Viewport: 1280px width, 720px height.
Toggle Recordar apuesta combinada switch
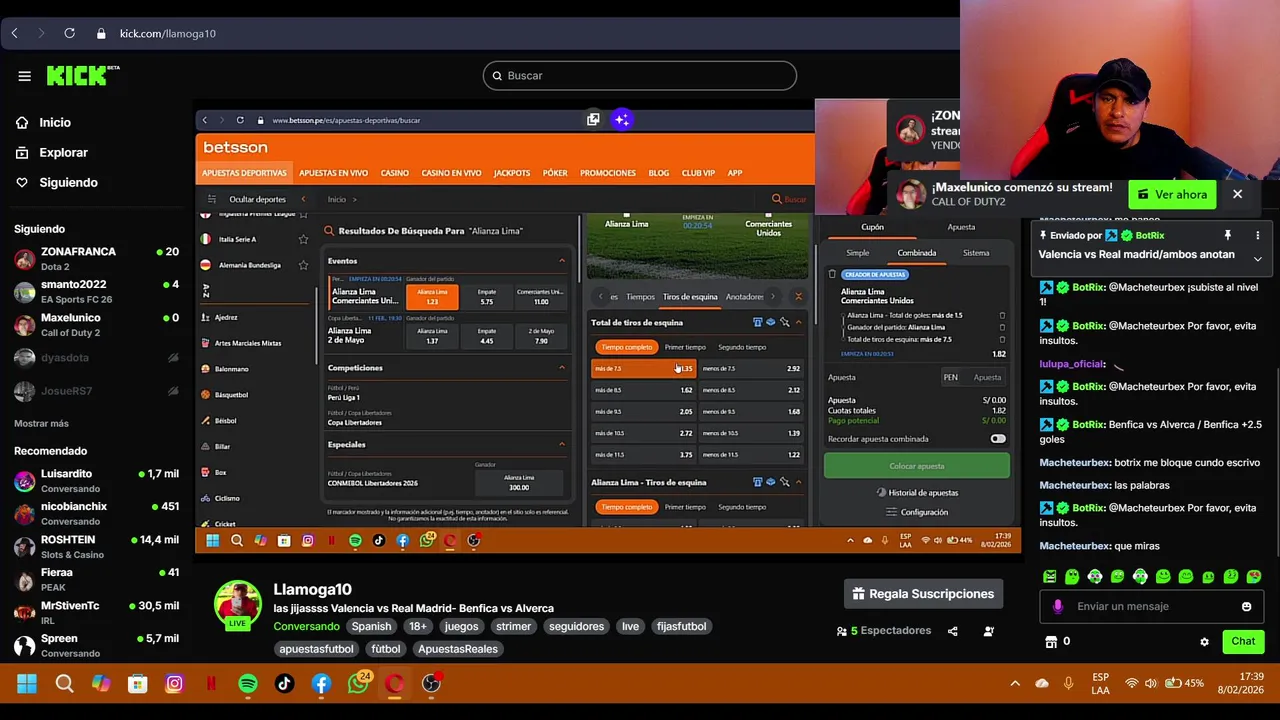coord(998,439)
